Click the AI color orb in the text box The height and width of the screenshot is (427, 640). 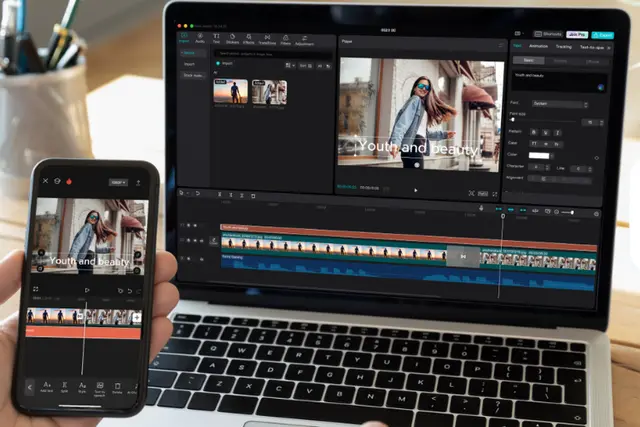click(601, 87)
